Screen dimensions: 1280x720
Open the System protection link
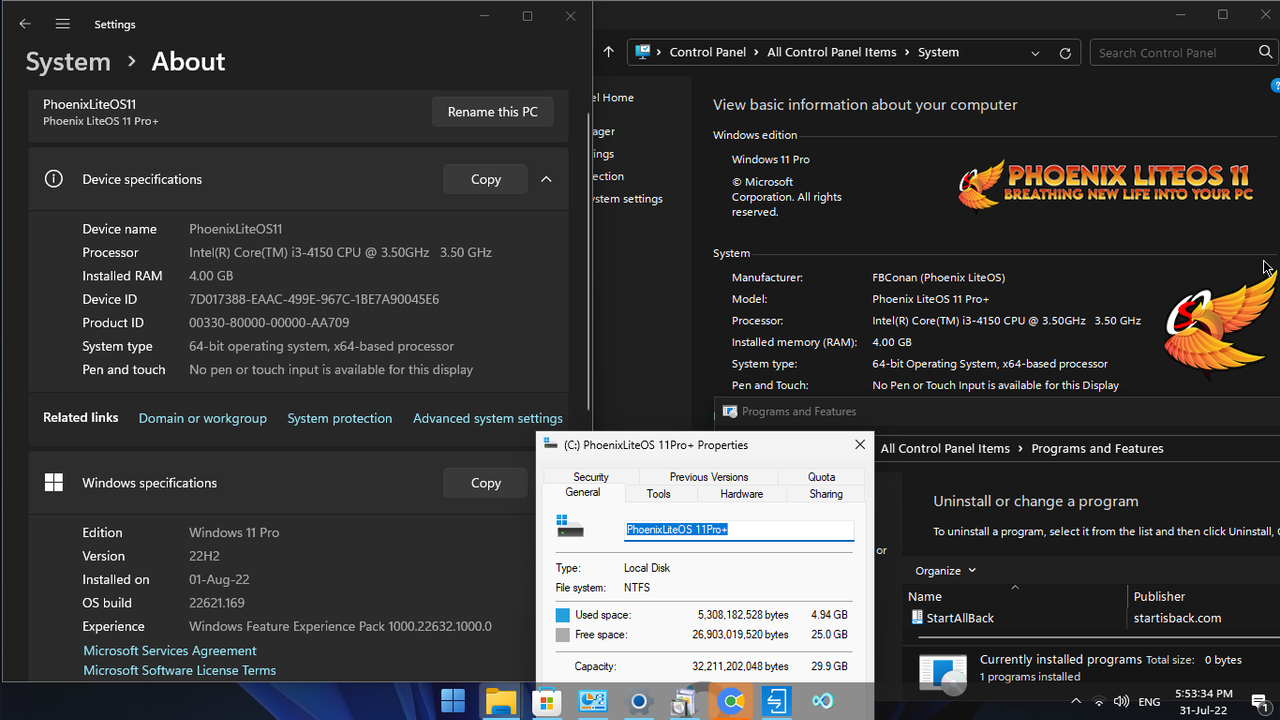[x=340, y=418]
